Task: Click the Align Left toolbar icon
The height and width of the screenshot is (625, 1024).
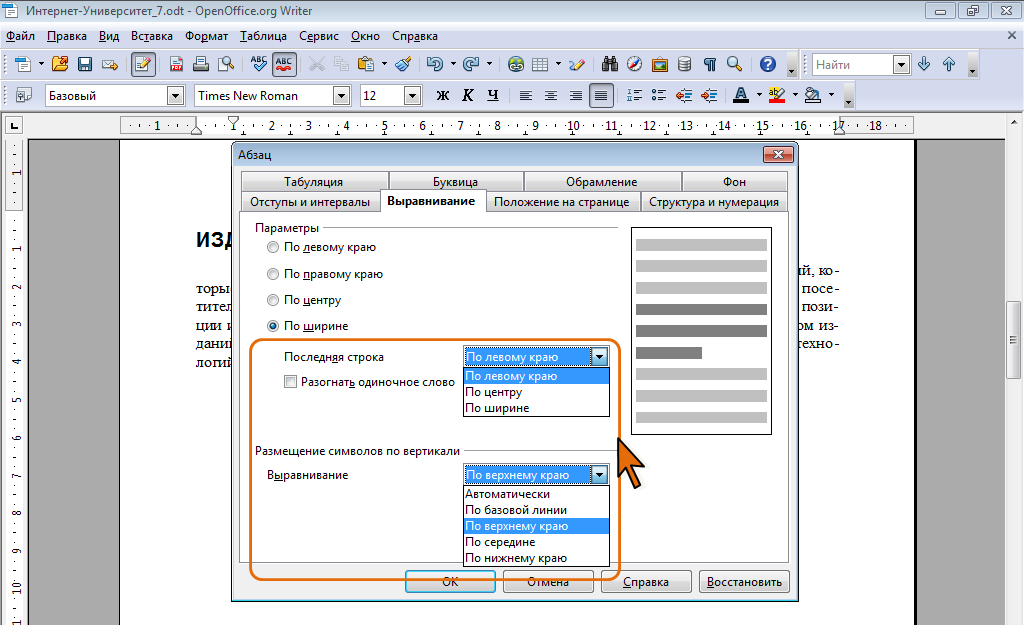Action: (x=526, y=96)
